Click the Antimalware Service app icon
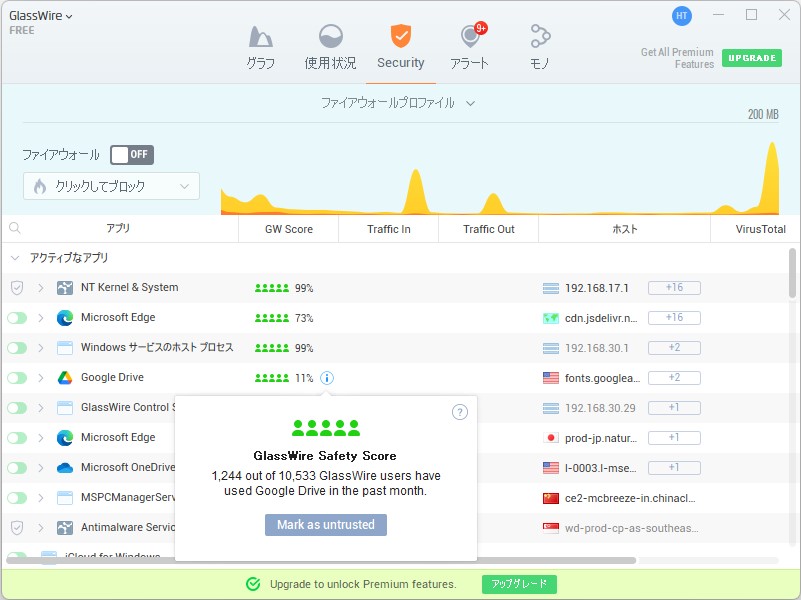 65,528
